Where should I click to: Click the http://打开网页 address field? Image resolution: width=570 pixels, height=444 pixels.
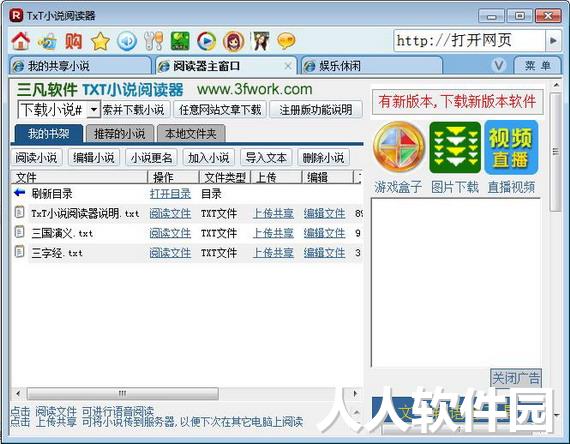(x=469, y=41)
